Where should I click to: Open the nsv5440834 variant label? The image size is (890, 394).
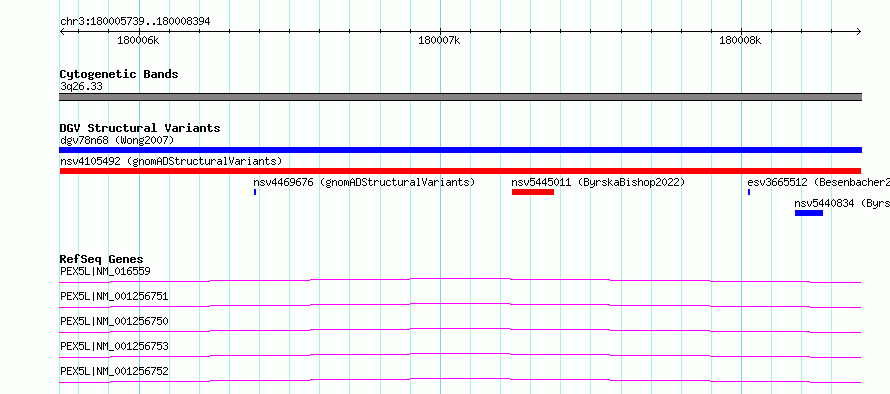842,203
